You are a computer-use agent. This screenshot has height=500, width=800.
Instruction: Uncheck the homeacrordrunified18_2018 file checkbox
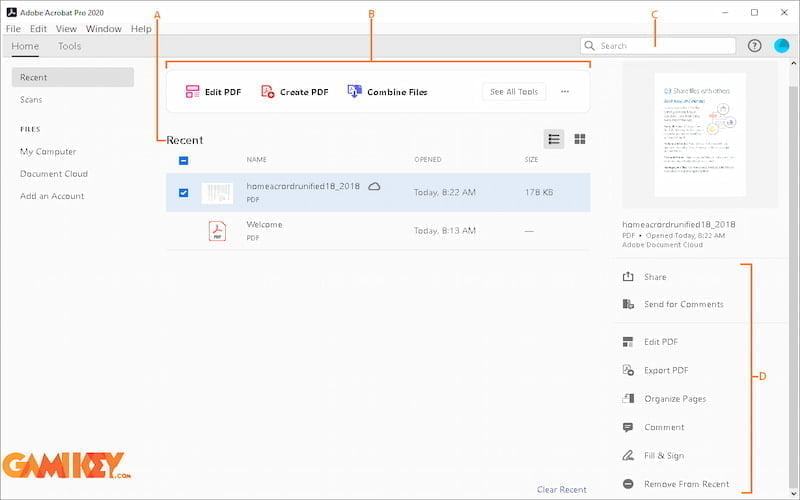[184, 193]
